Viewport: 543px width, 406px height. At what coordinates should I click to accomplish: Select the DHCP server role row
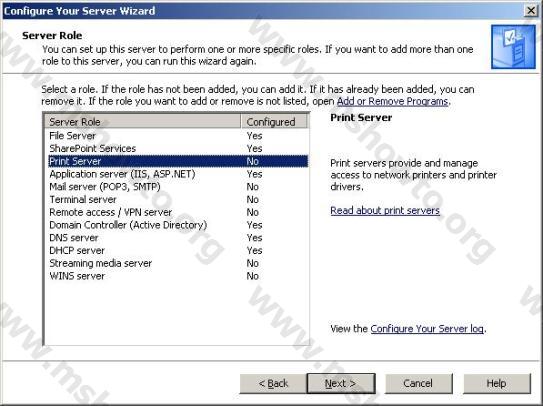pos(178,250)
